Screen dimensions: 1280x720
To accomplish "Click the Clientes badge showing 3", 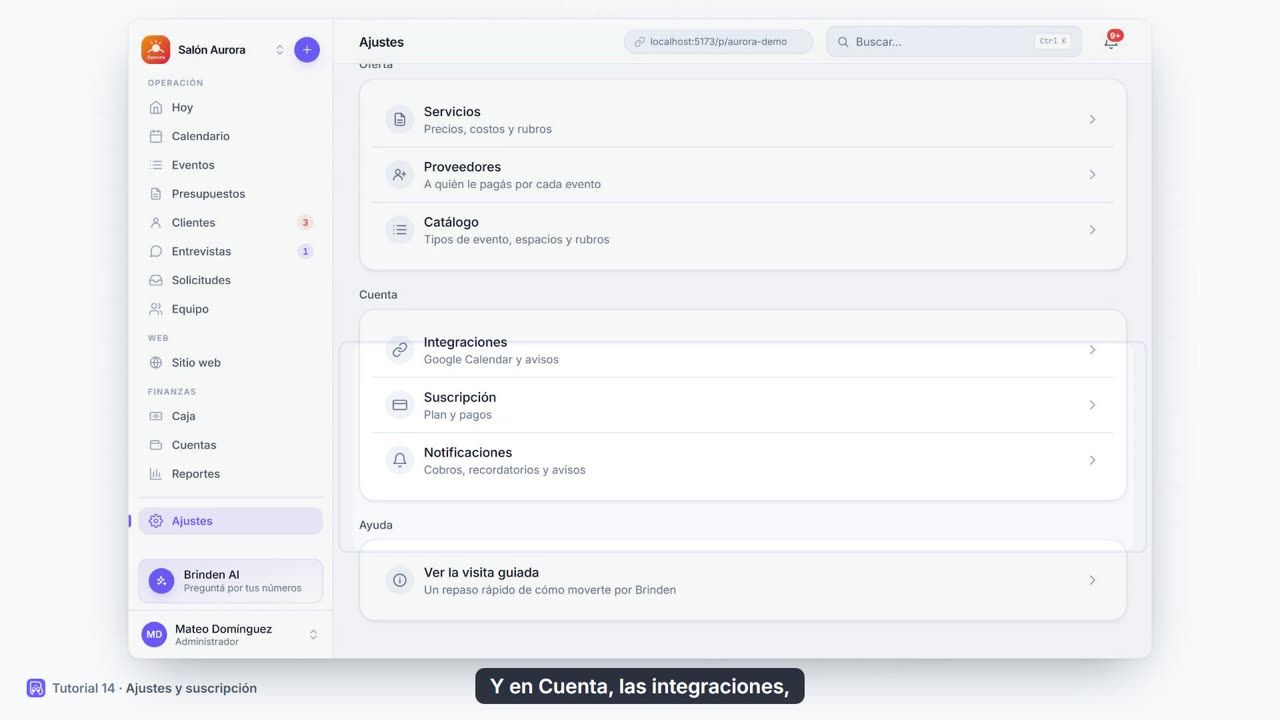I will [x=305, y=223].
